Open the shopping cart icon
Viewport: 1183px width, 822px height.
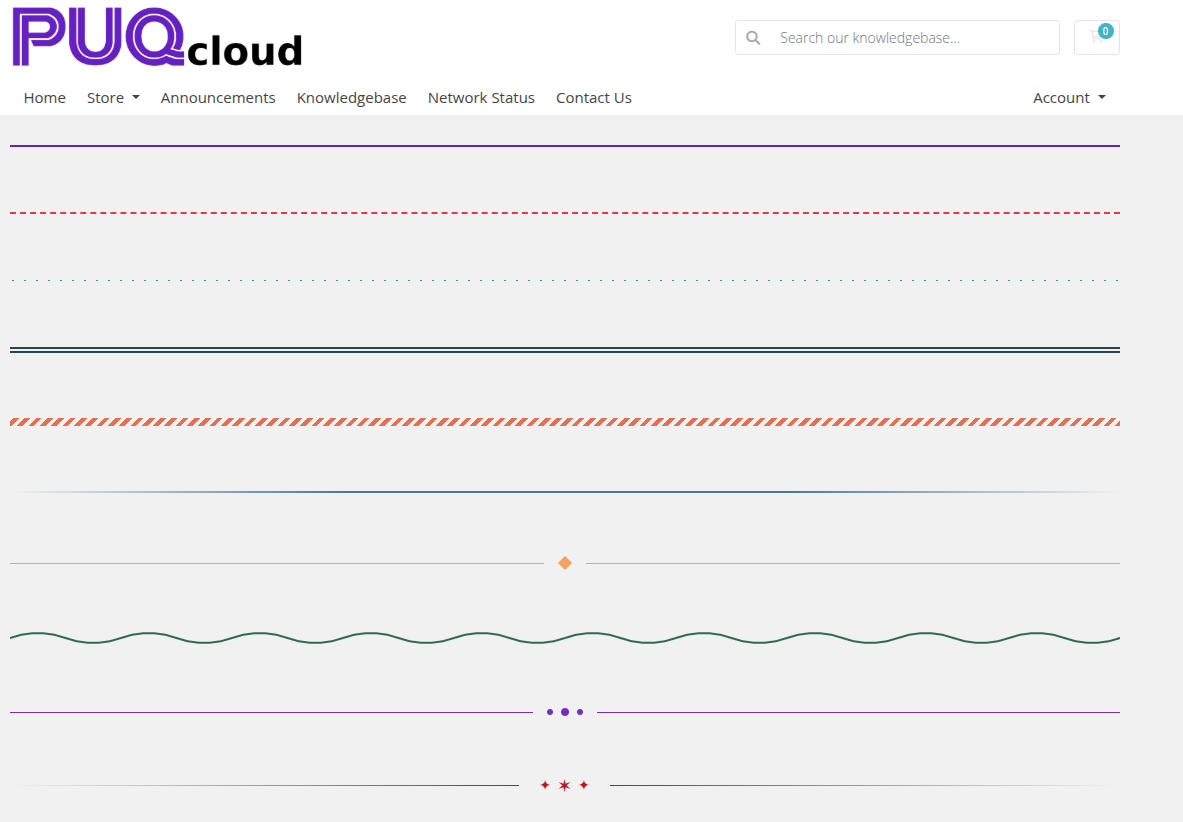coord(1096,38)
